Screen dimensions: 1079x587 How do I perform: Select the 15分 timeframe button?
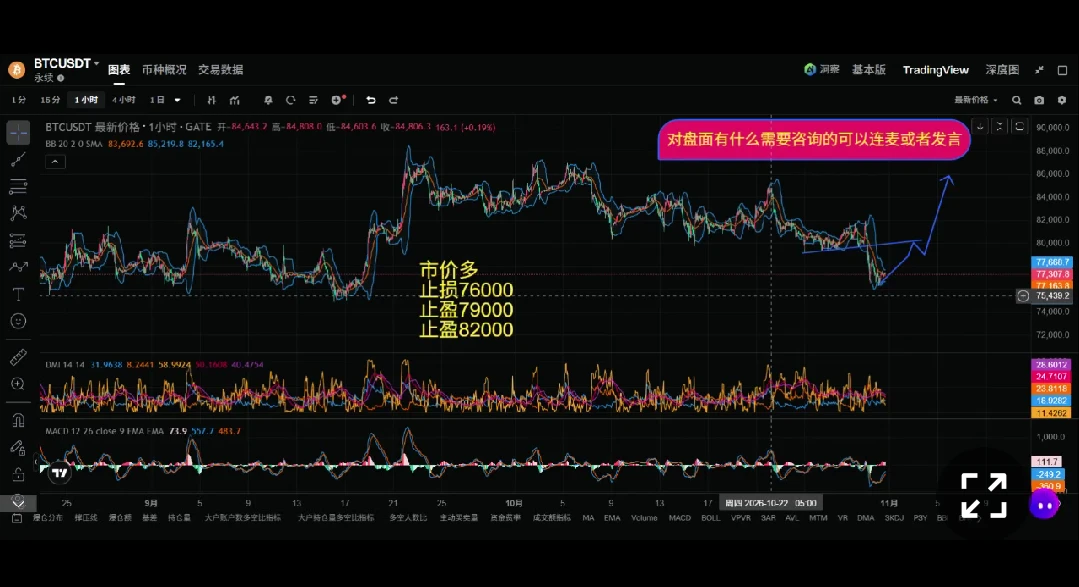pyautogui.click(x=50, y=100)
